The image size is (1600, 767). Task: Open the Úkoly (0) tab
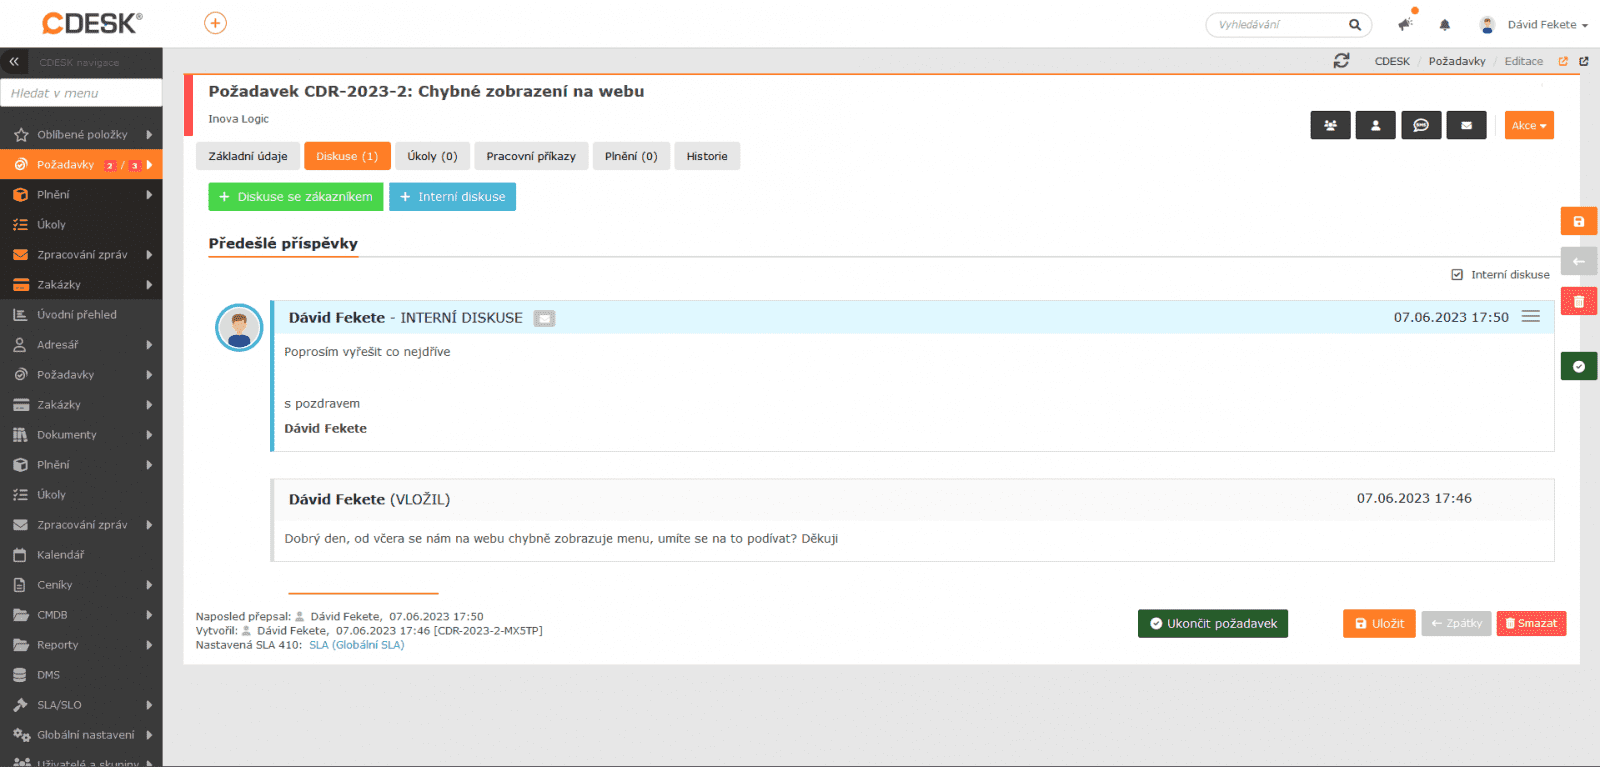(432, 156)
